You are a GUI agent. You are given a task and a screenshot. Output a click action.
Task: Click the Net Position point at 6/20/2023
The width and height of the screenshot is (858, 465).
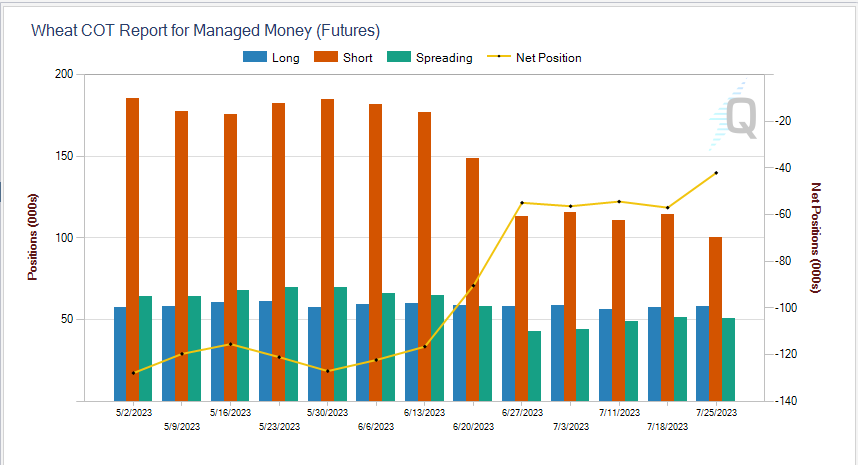point(473,286)
